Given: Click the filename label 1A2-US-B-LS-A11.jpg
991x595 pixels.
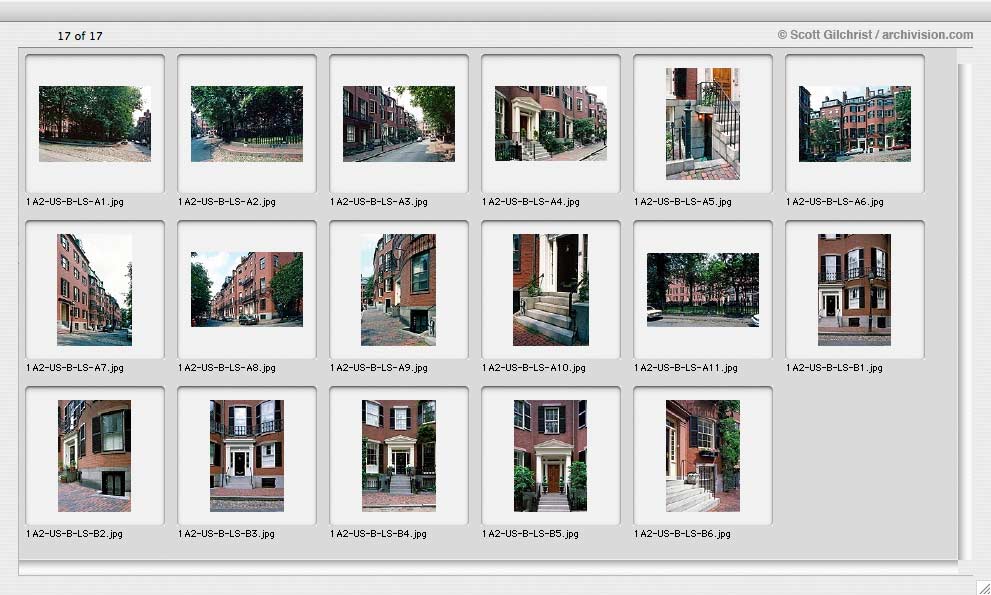Looking at the screenshot, I should [686, 367].
